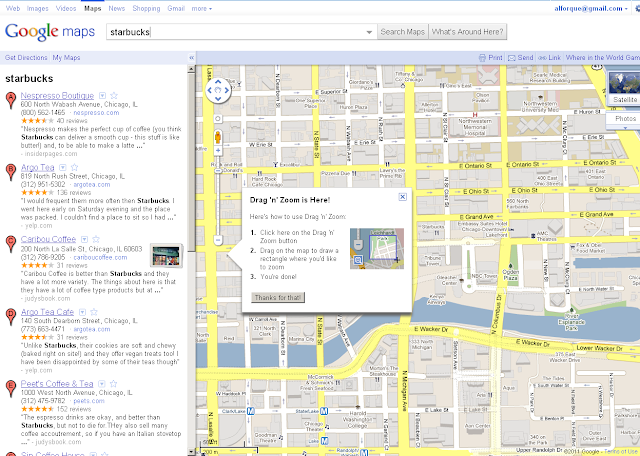
Task: Click the Search Maps button
Action: pyautogui.click(x=402, y=32)
